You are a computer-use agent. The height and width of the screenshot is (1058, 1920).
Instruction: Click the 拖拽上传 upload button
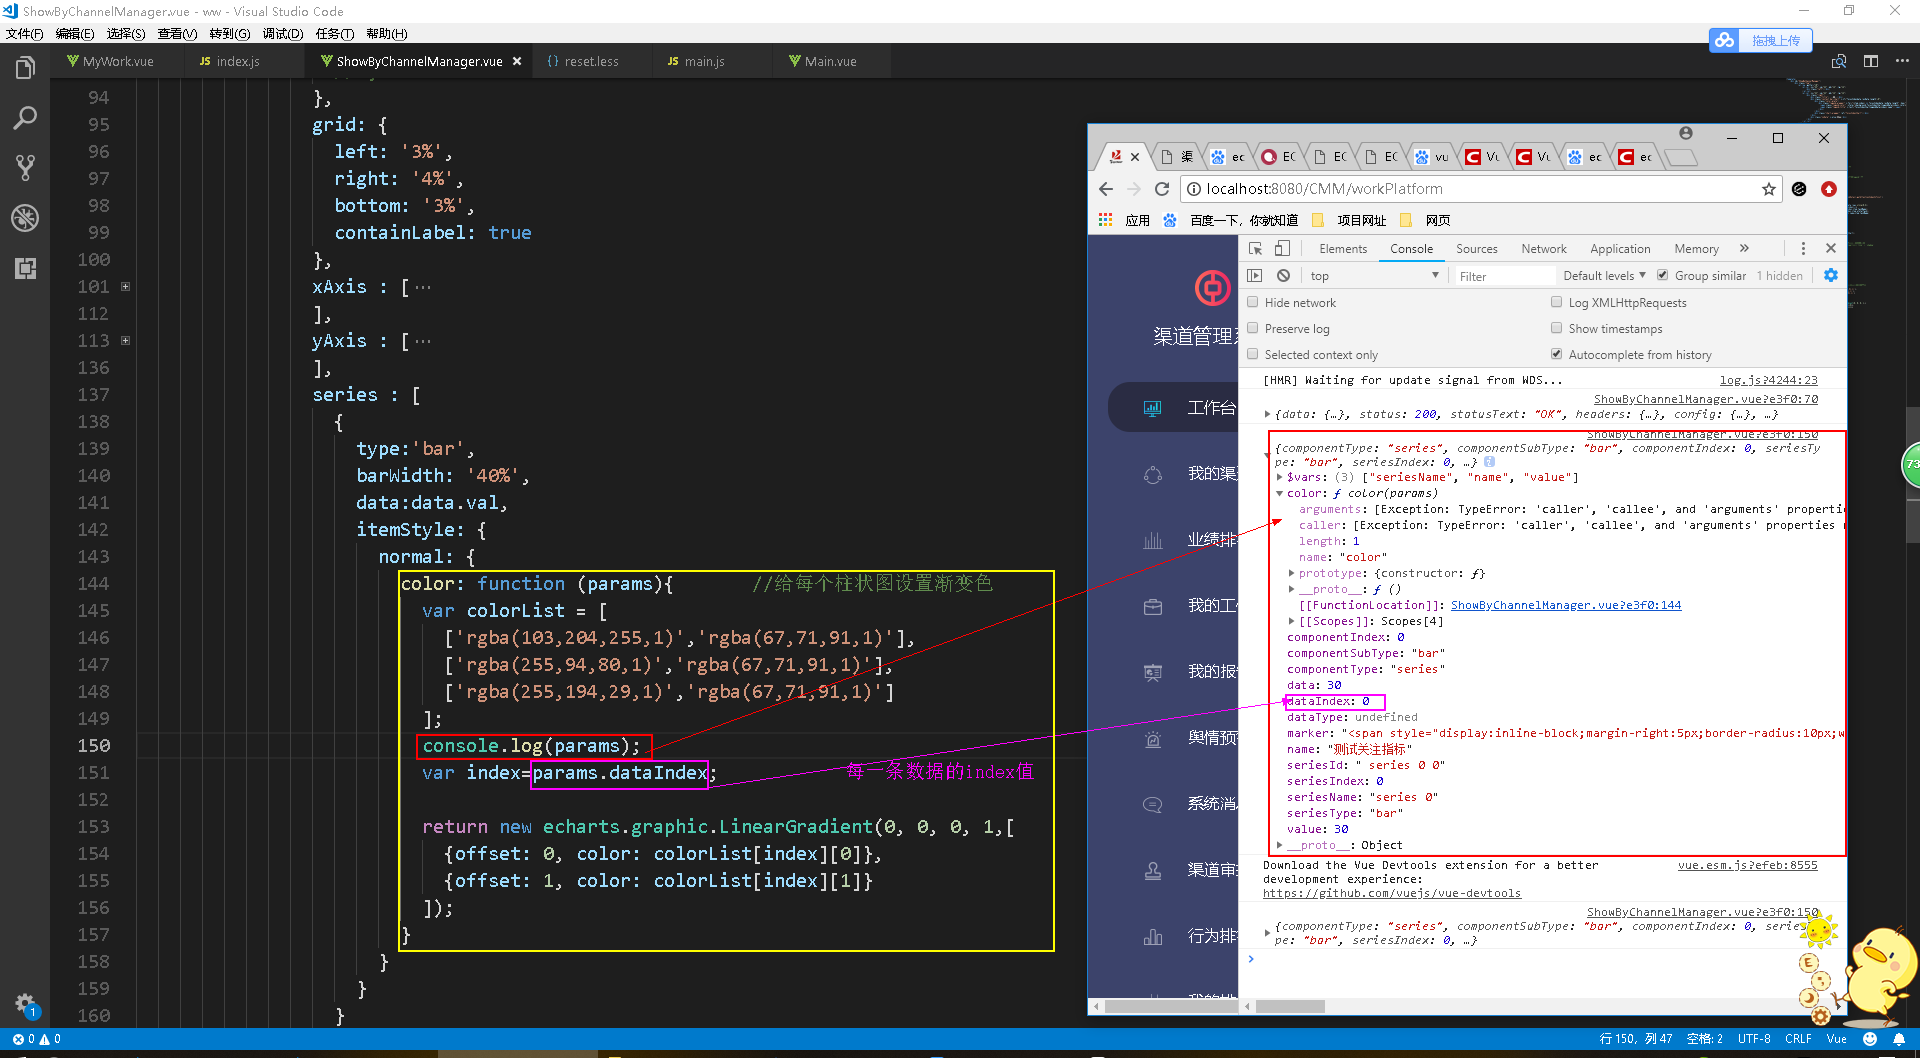point(1761,40)
